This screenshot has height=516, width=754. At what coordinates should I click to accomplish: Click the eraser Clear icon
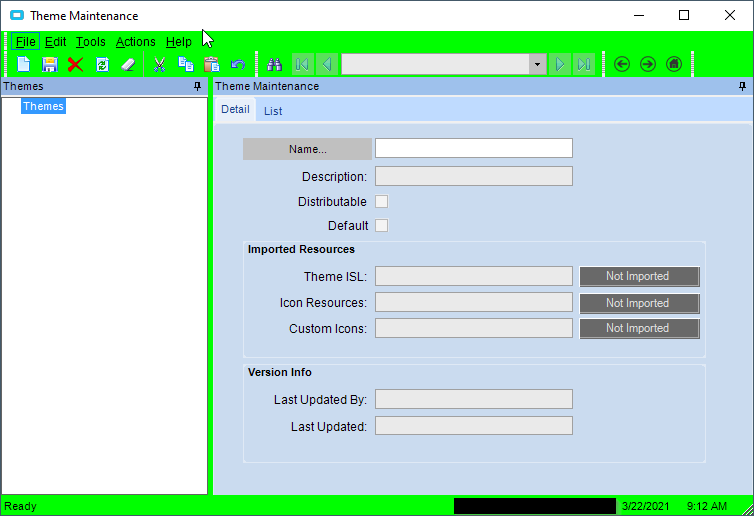point(128,64)
